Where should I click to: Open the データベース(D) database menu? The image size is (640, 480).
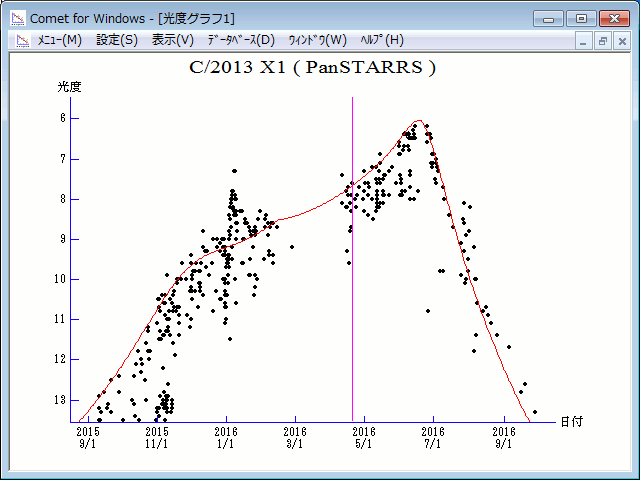[x=241, y=40]
